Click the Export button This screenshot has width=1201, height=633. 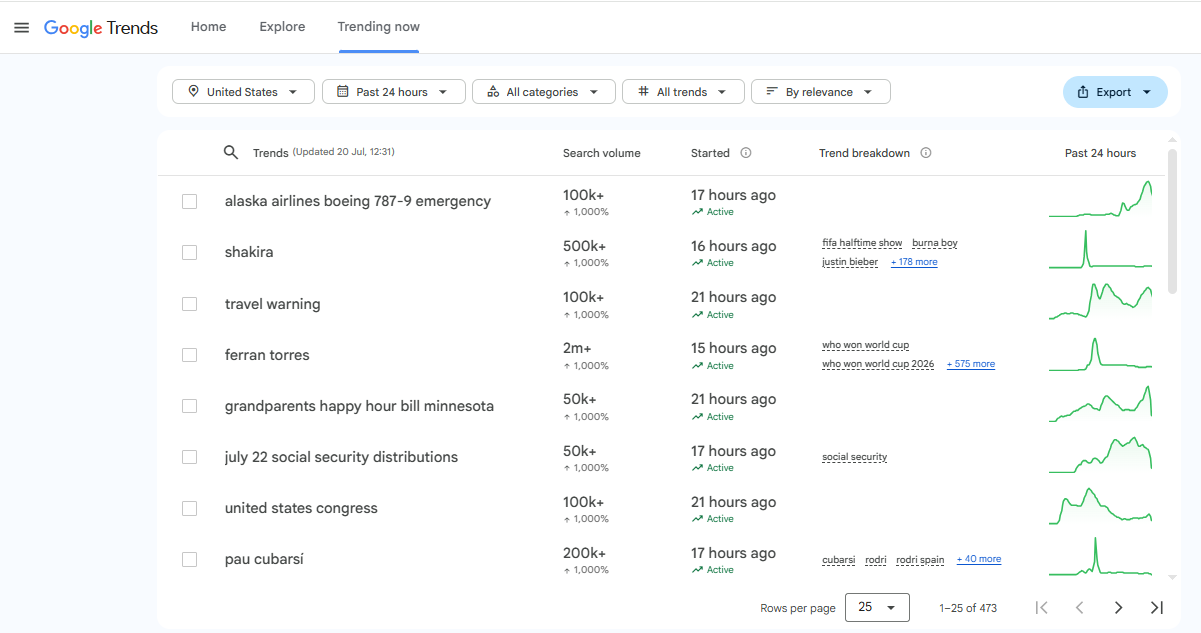tap(1115, 92)
